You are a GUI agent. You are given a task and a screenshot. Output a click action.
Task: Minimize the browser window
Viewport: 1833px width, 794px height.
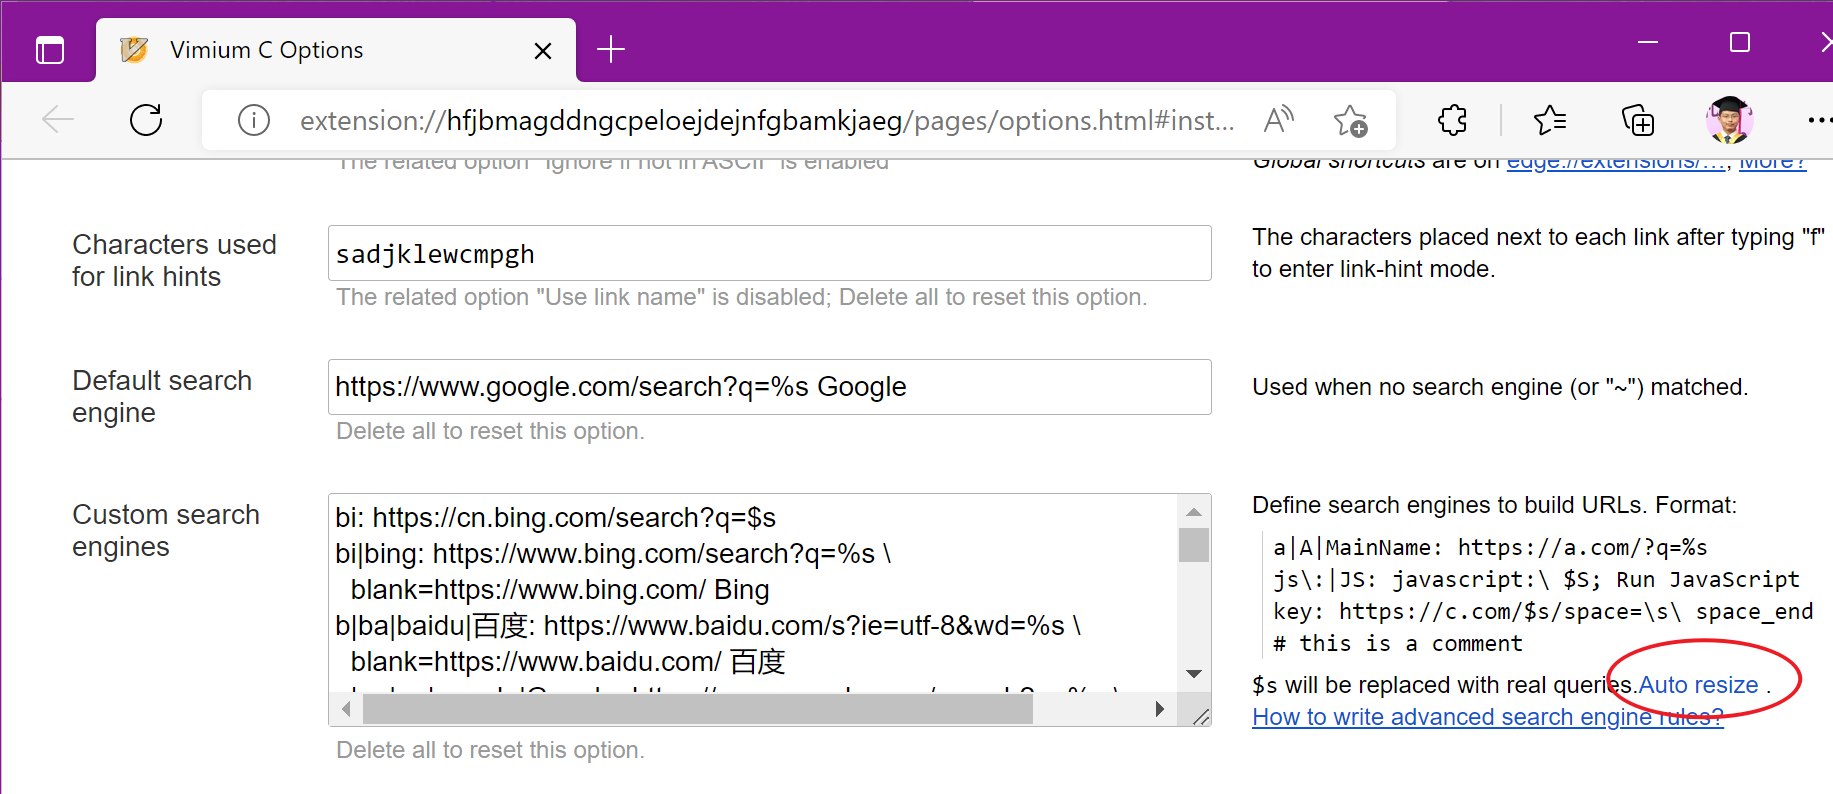(x=1648, y=42)
